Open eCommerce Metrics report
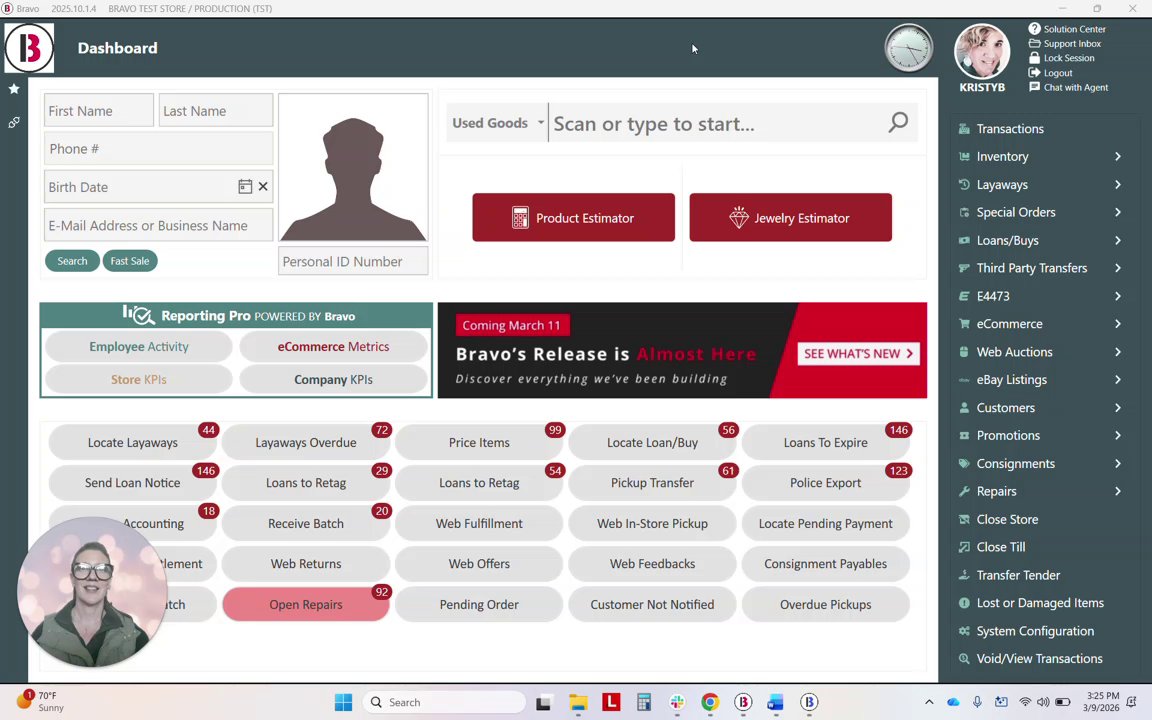Viewport: 1152px width, 720px height. coord(334,347)
